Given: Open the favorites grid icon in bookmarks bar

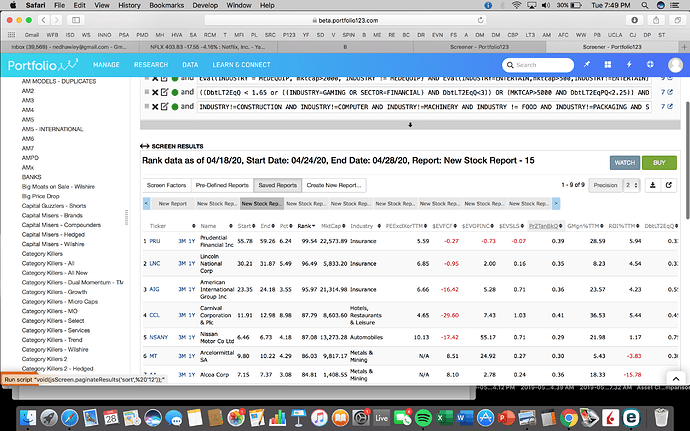Looking at the screenshot, I should (x=11, y=35).
